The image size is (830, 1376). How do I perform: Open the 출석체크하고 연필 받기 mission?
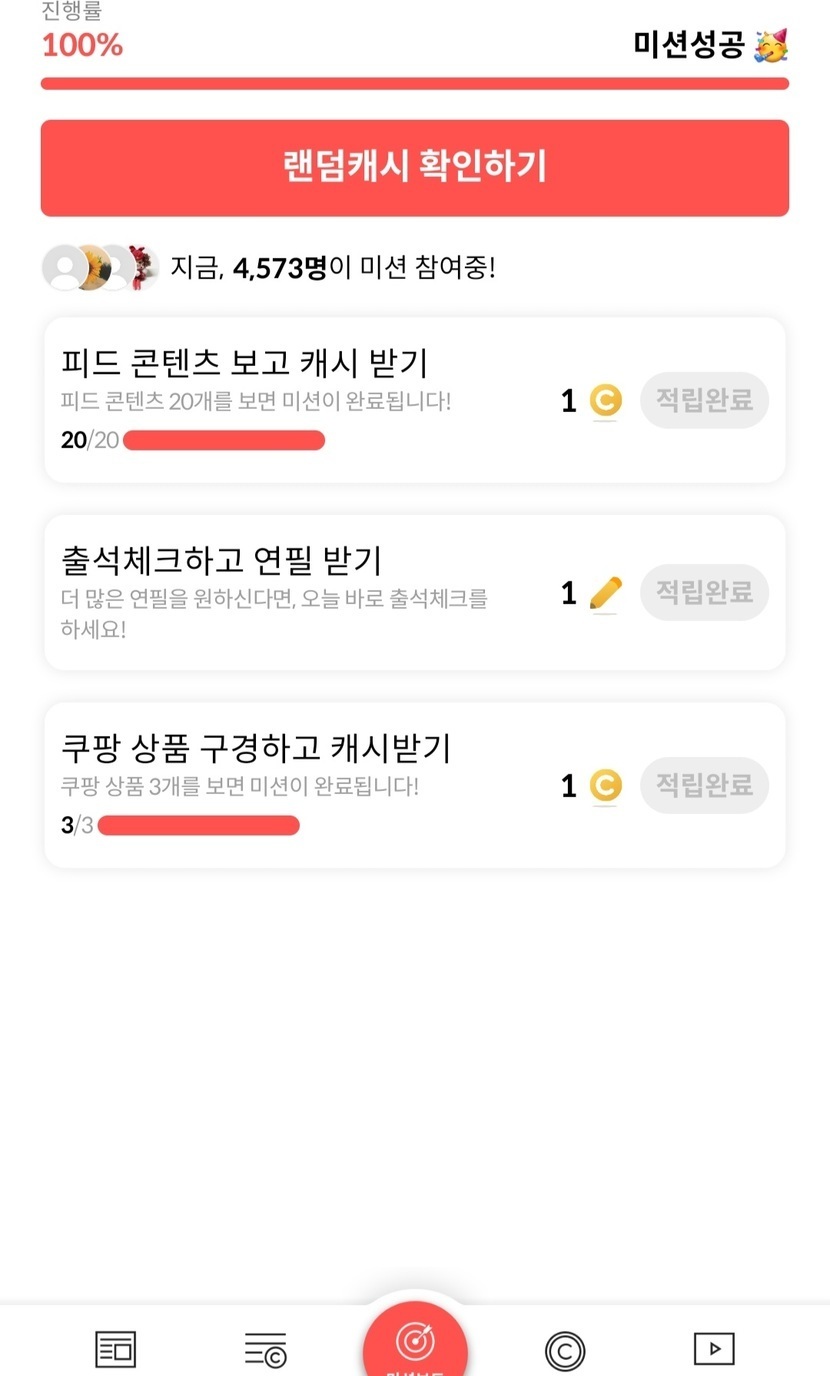(x=222, y=560)
